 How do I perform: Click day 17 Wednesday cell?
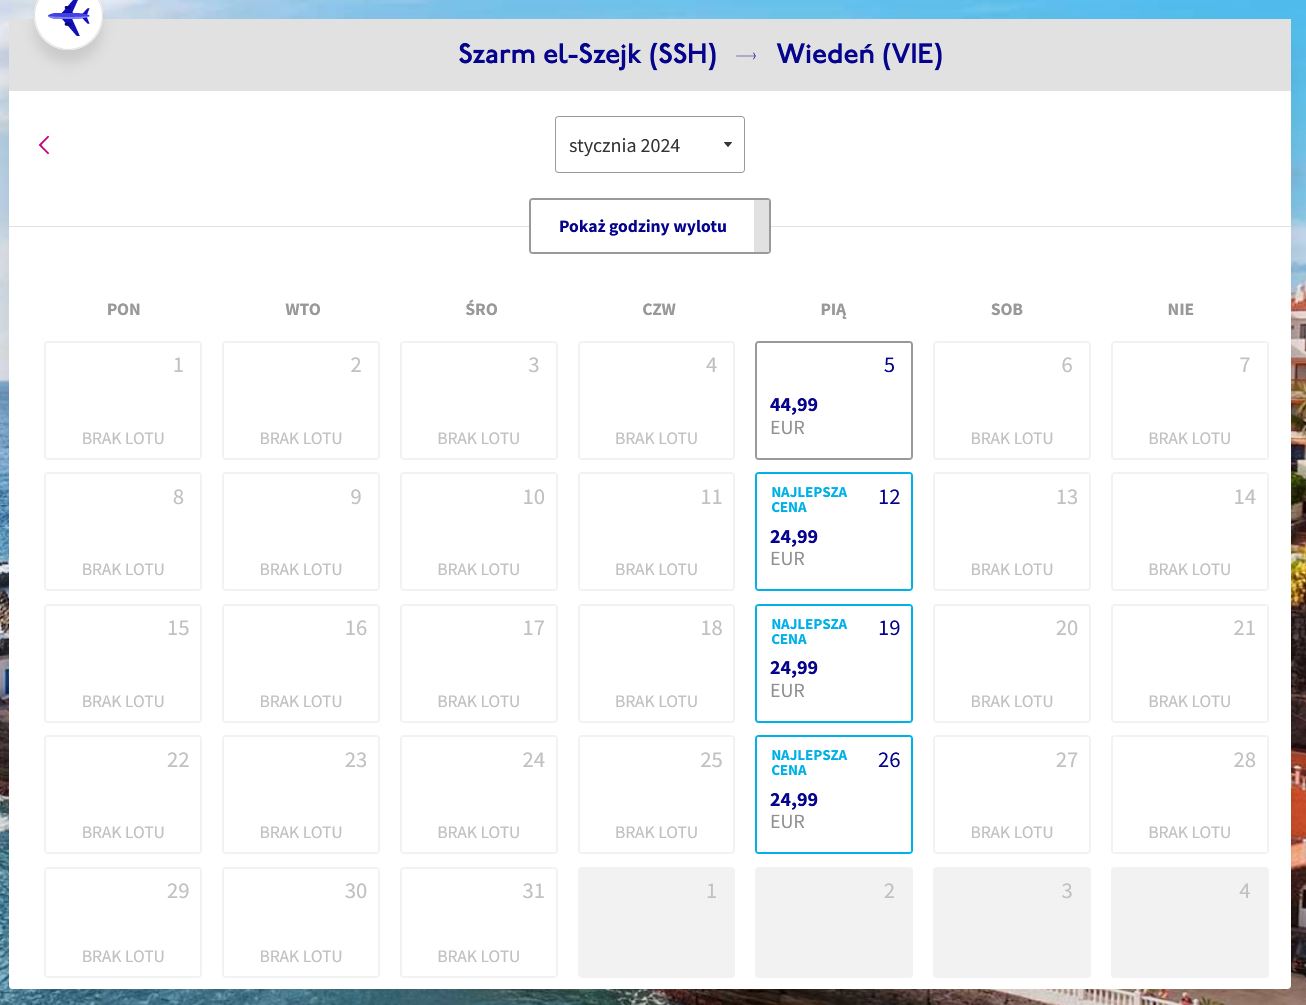tap(479, 663)
